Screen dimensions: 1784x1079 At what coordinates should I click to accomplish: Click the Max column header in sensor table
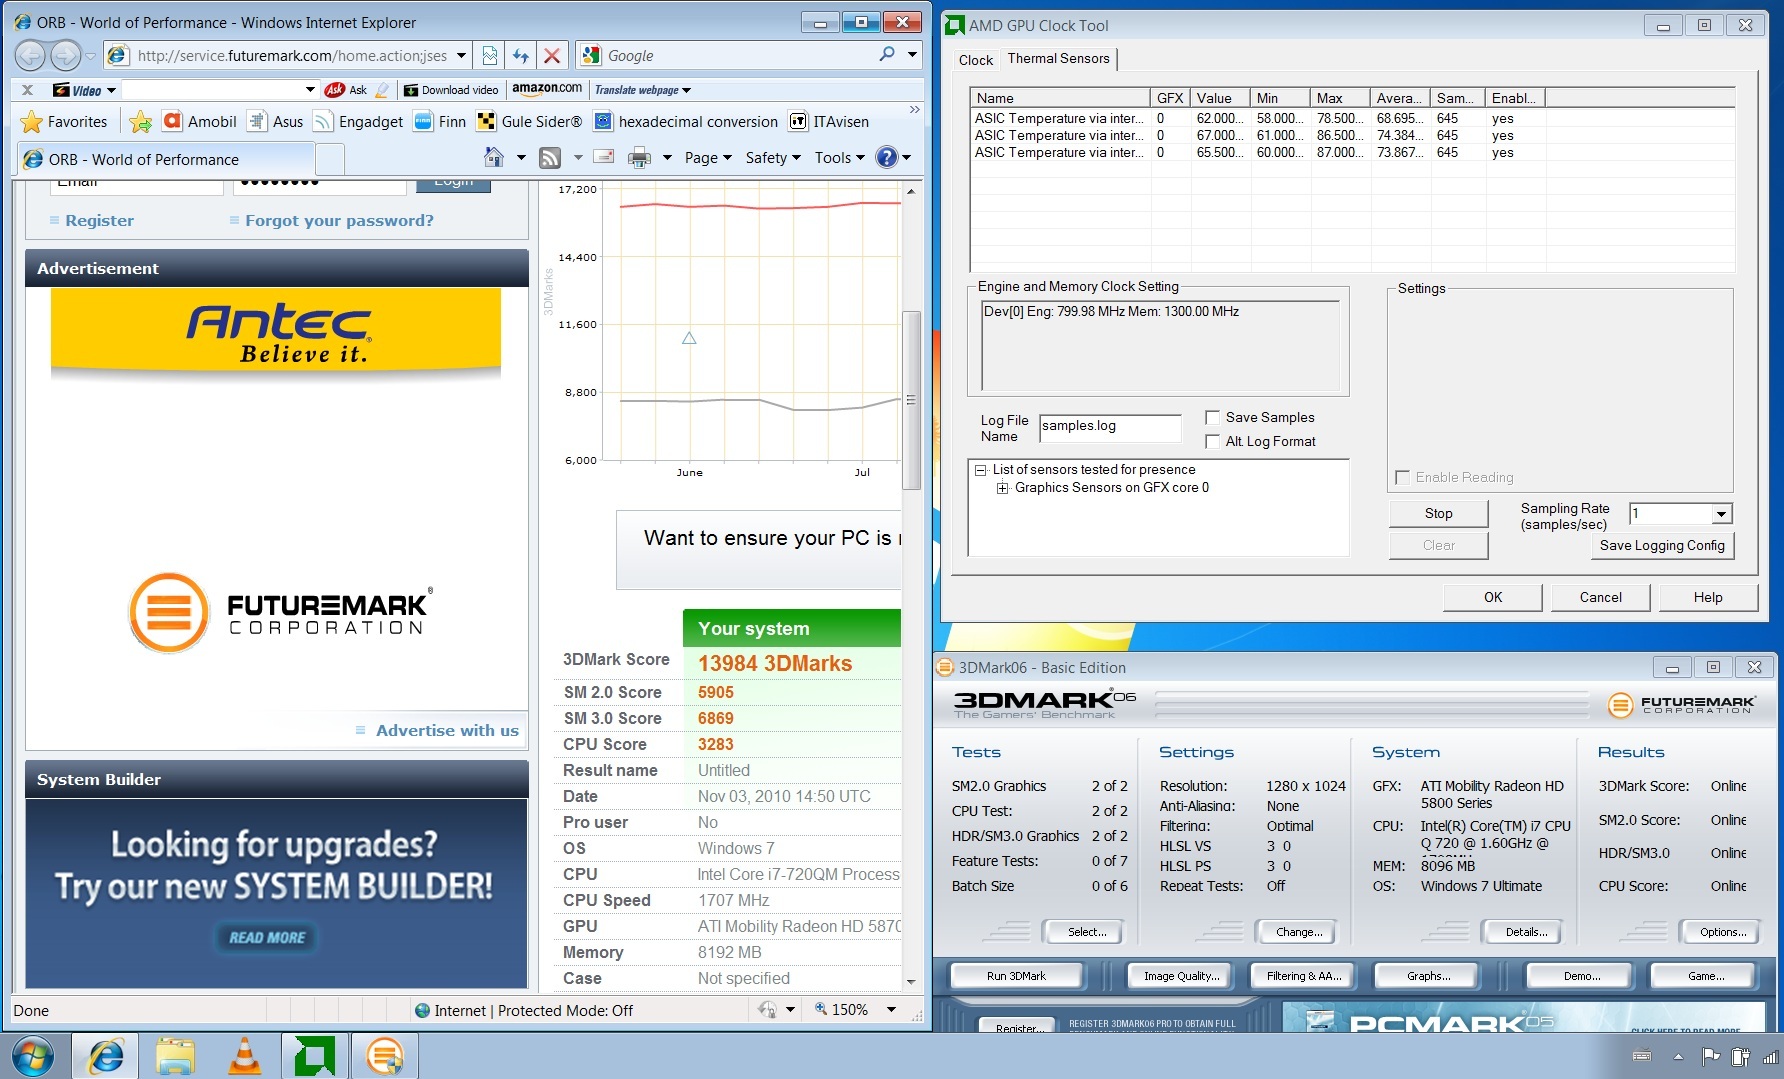[1339, 98]
